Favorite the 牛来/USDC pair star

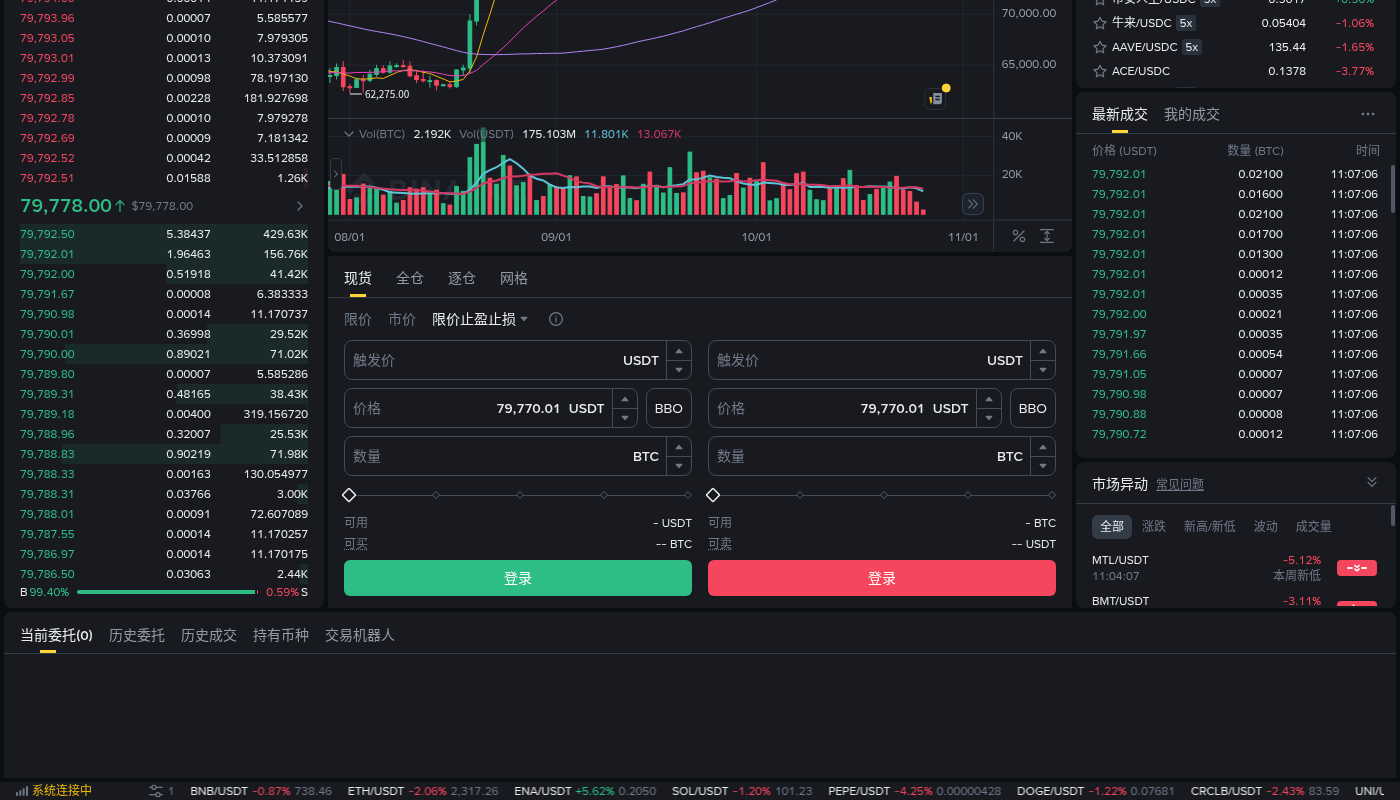(x=1100, y=22)
